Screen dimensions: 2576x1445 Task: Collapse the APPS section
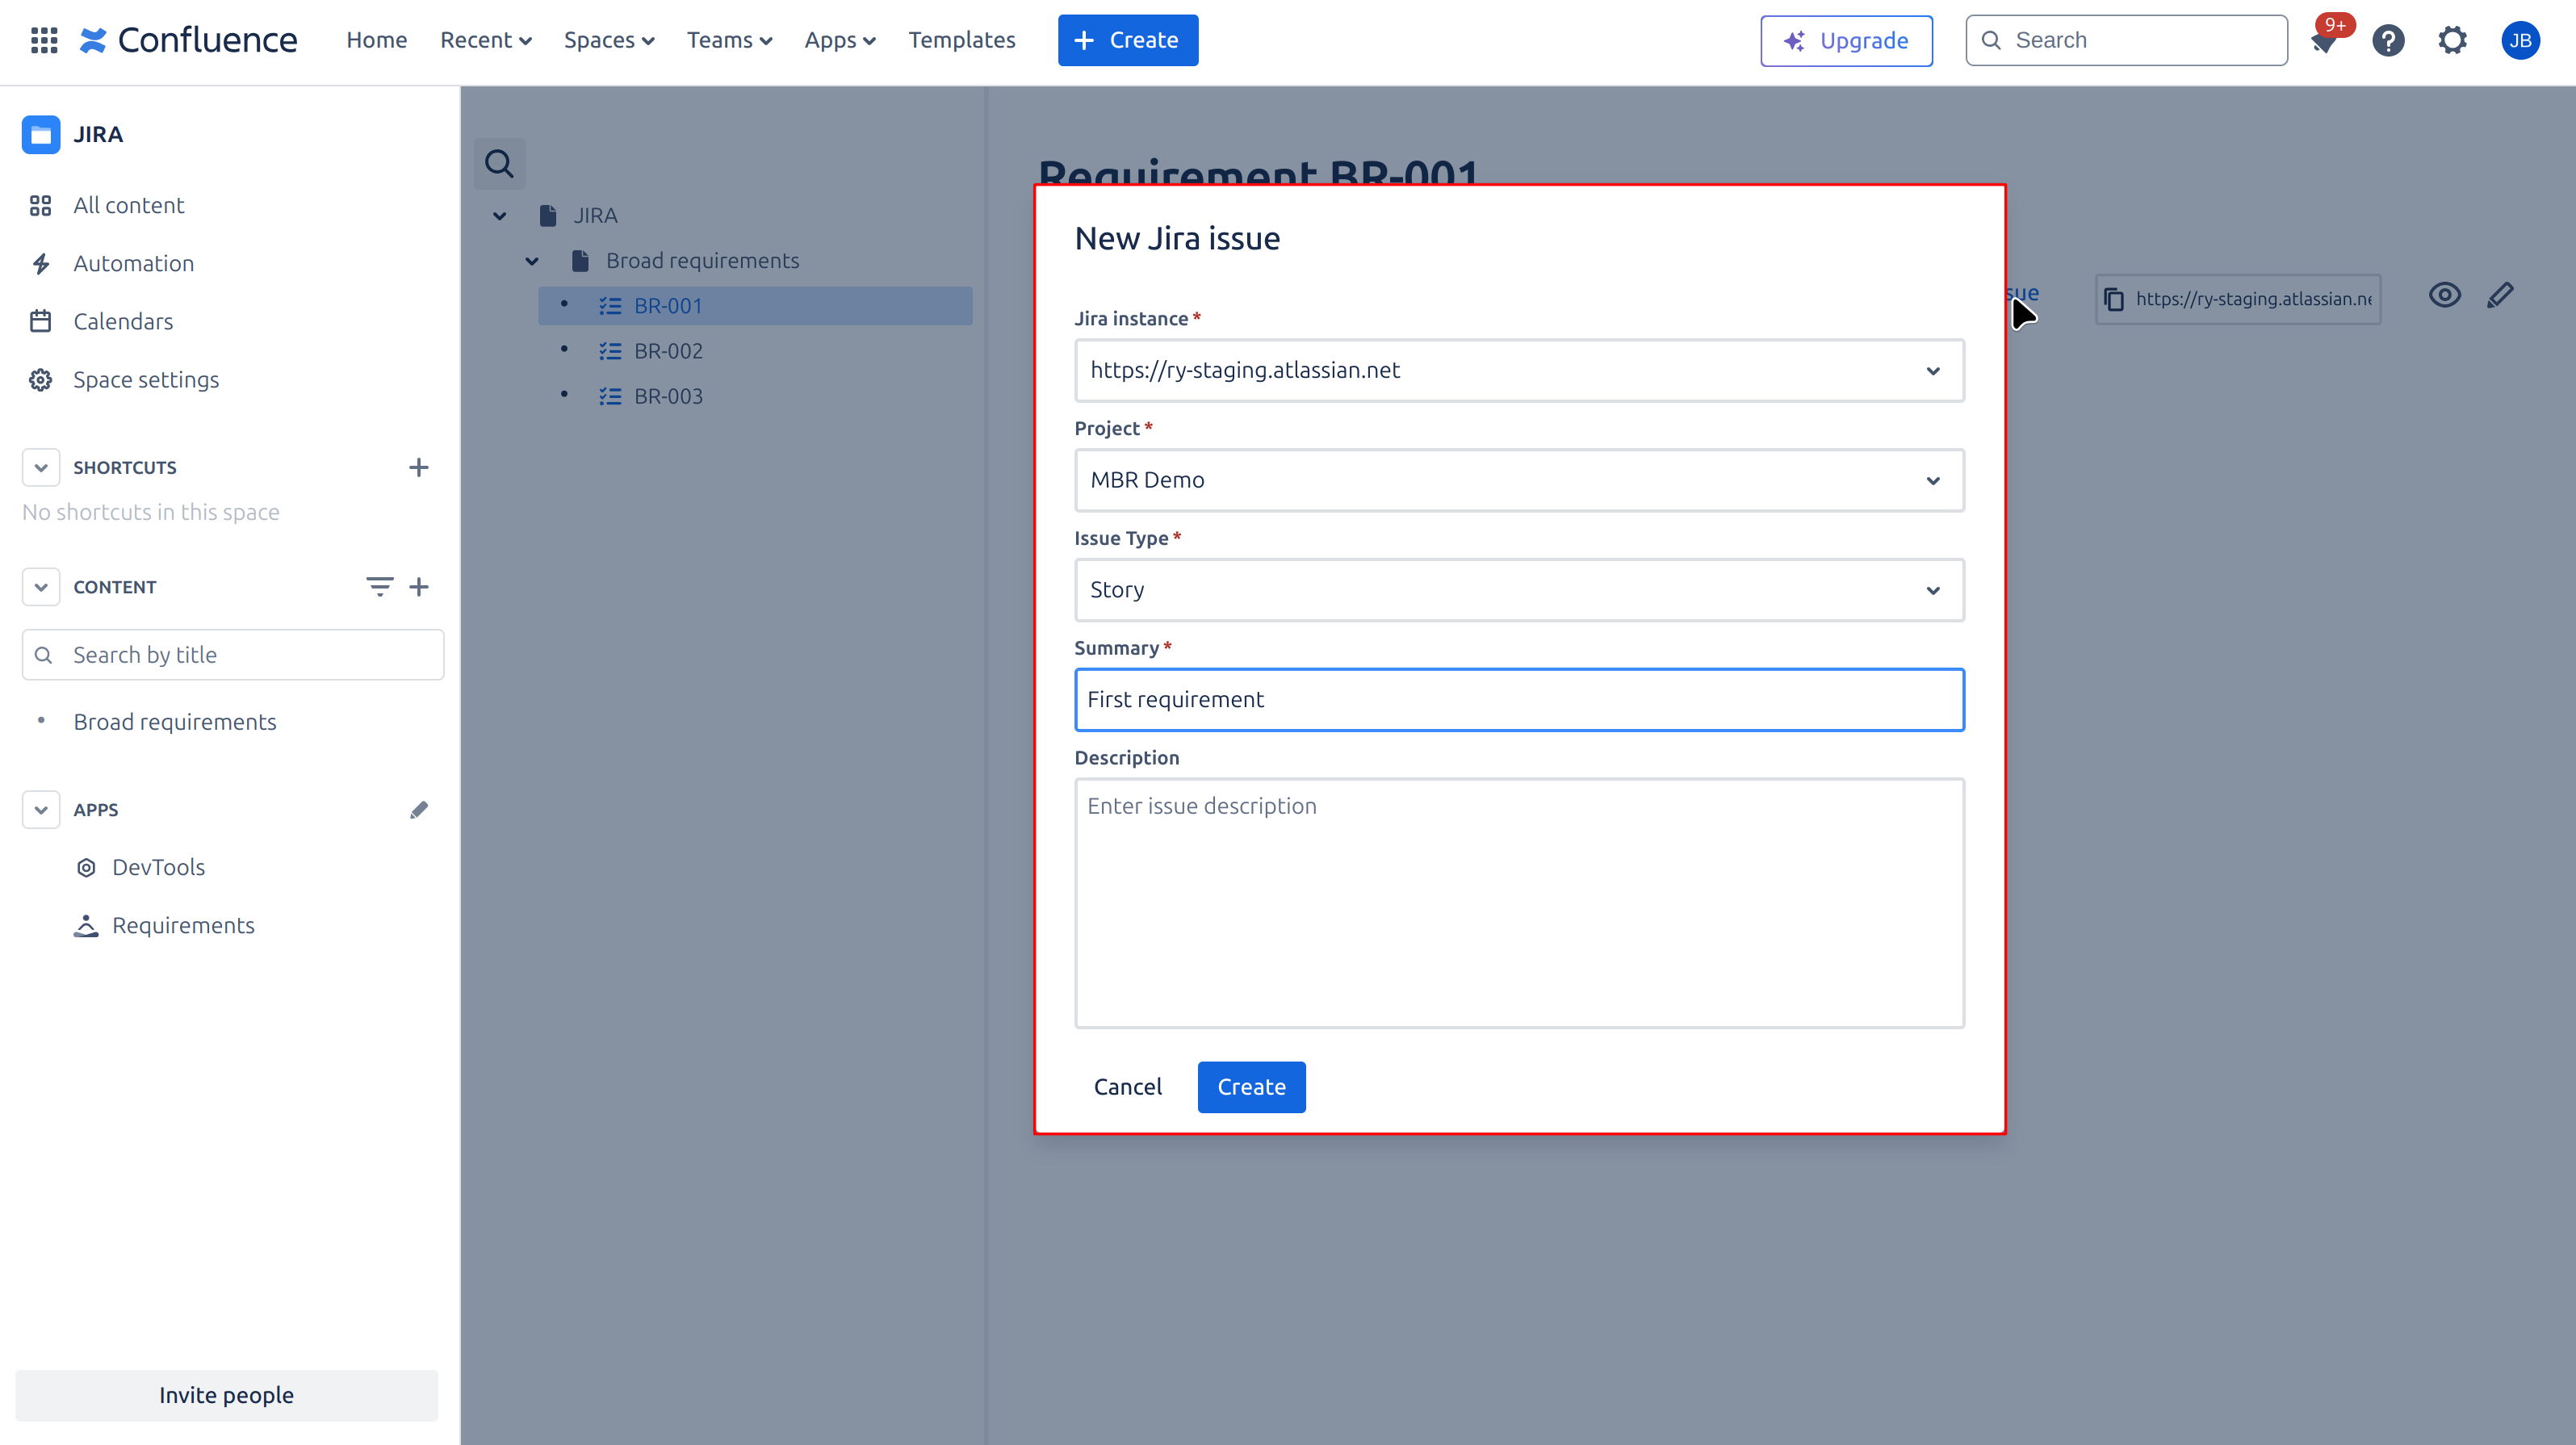[x=41, y=809]
